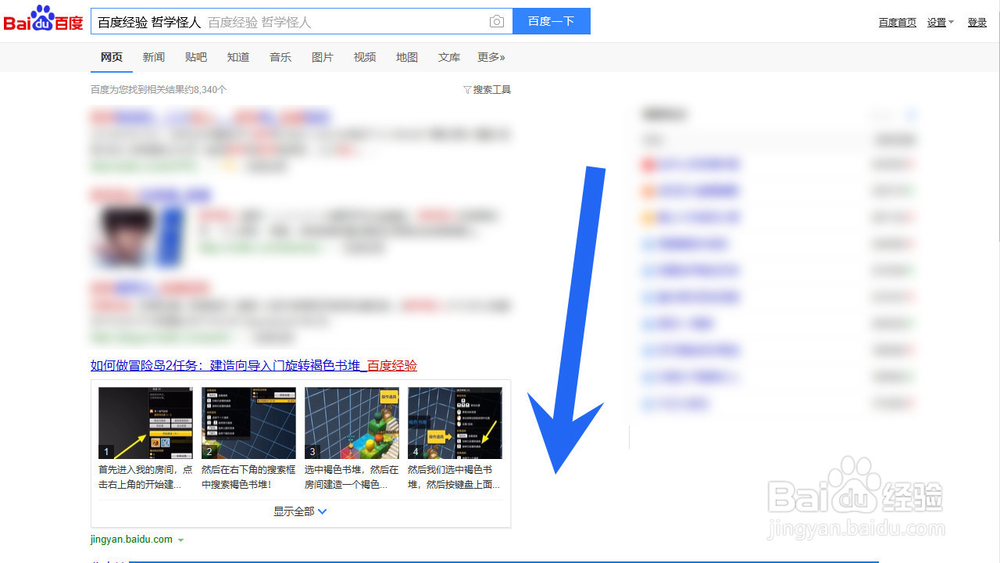This screenshot has width=1000, height=563.
Task: Open the 更多» tab menu
Action: tap(491, 57)
